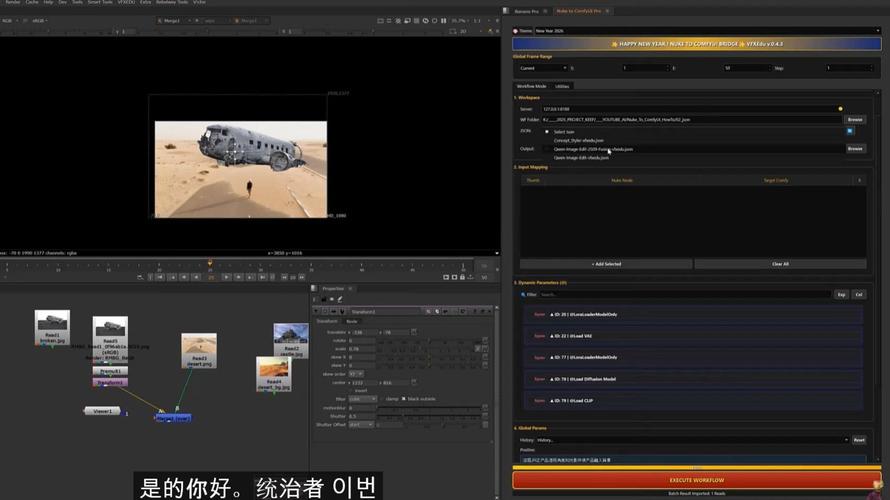
Task: Open the Current frame range dropdown
Action: click(543, 68)
